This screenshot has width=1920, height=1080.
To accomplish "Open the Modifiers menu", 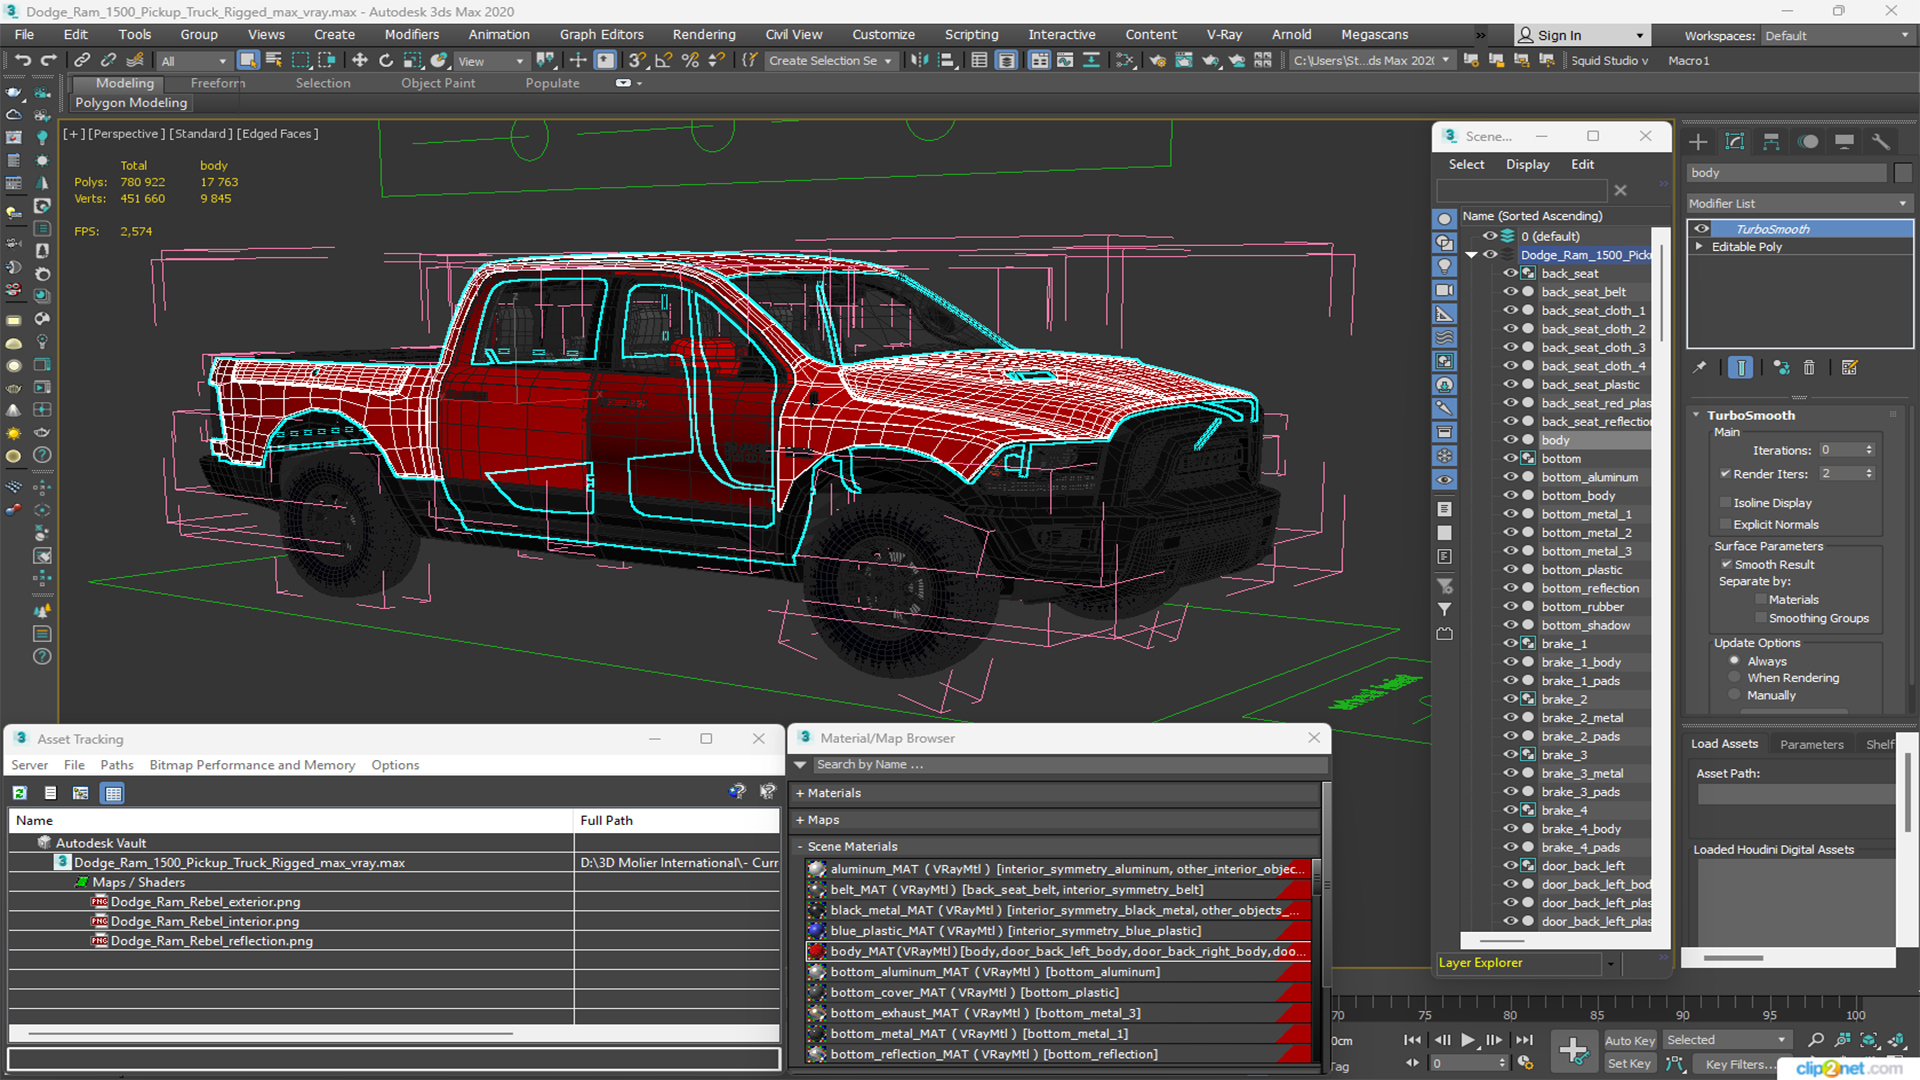I will coord(412,34).
